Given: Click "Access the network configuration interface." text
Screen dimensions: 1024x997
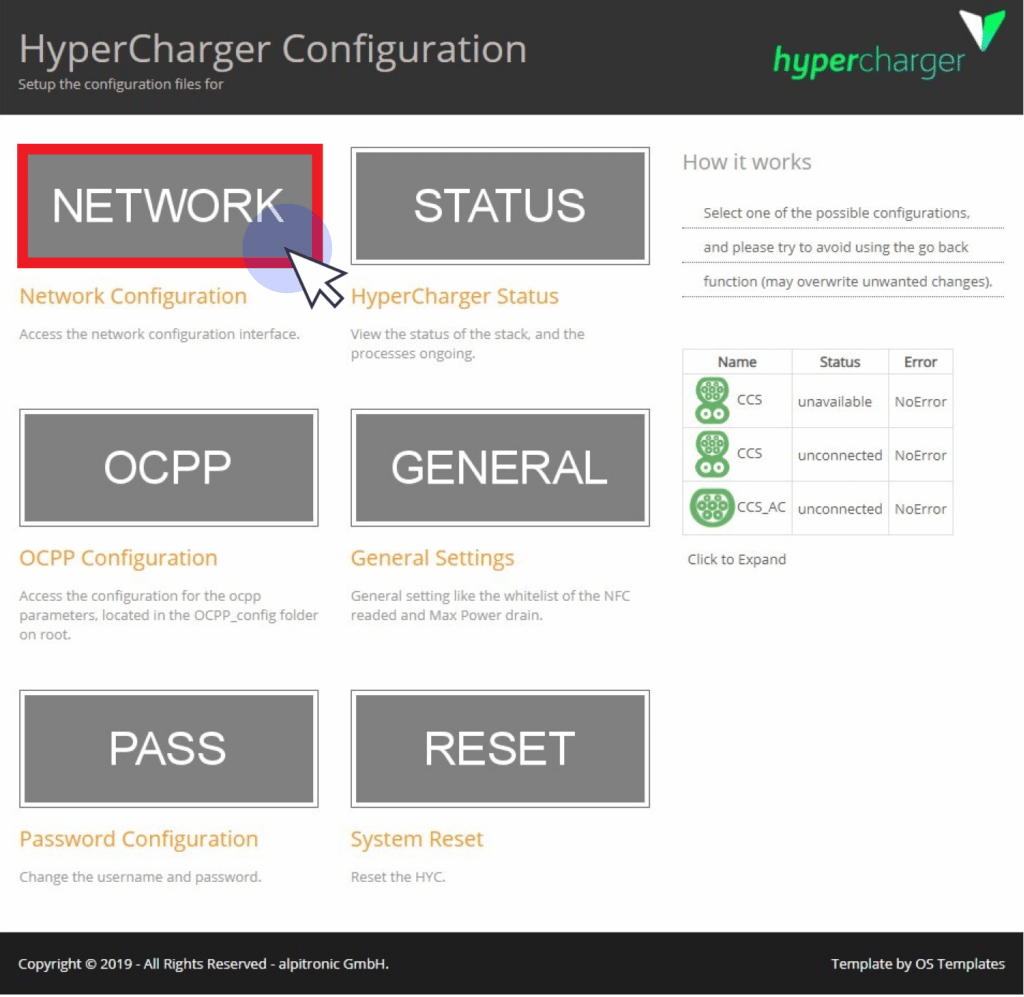Looking at the screenshot, I should (159, 334).
